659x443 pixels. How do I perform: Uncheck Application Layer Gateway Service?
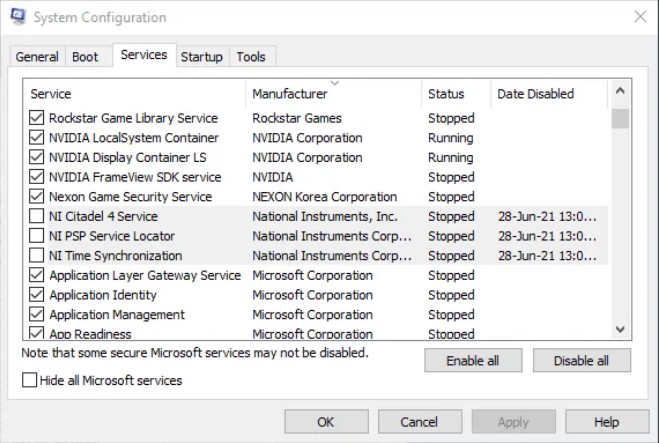click(37, 275)
